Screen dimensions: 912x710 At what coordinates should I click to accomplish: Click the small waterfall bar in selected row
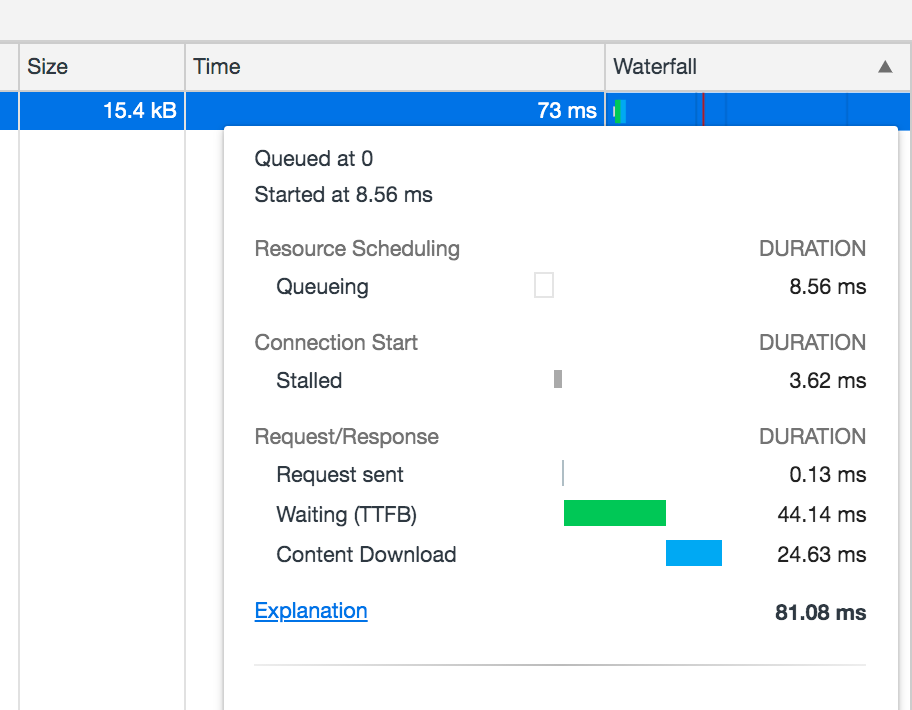pyautogui.click(x=620, y=111)
